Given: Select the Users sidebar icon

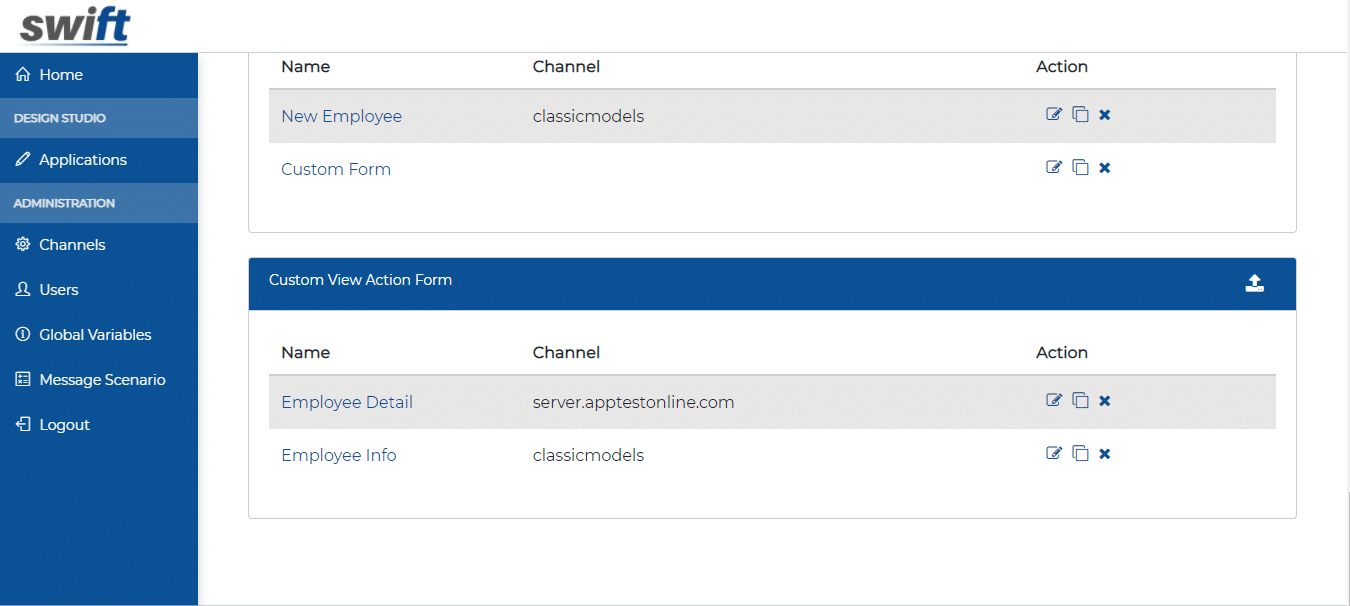Looking at the screenshot, I should (21, 289).
